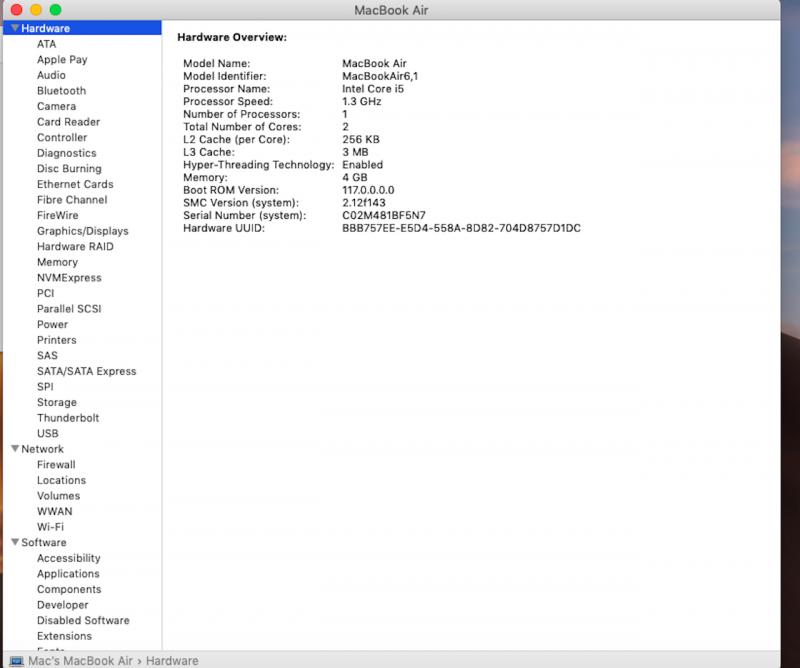The image size is (800, 668).
Task: Select Graphics/Displays item
Action: point(83,231)
